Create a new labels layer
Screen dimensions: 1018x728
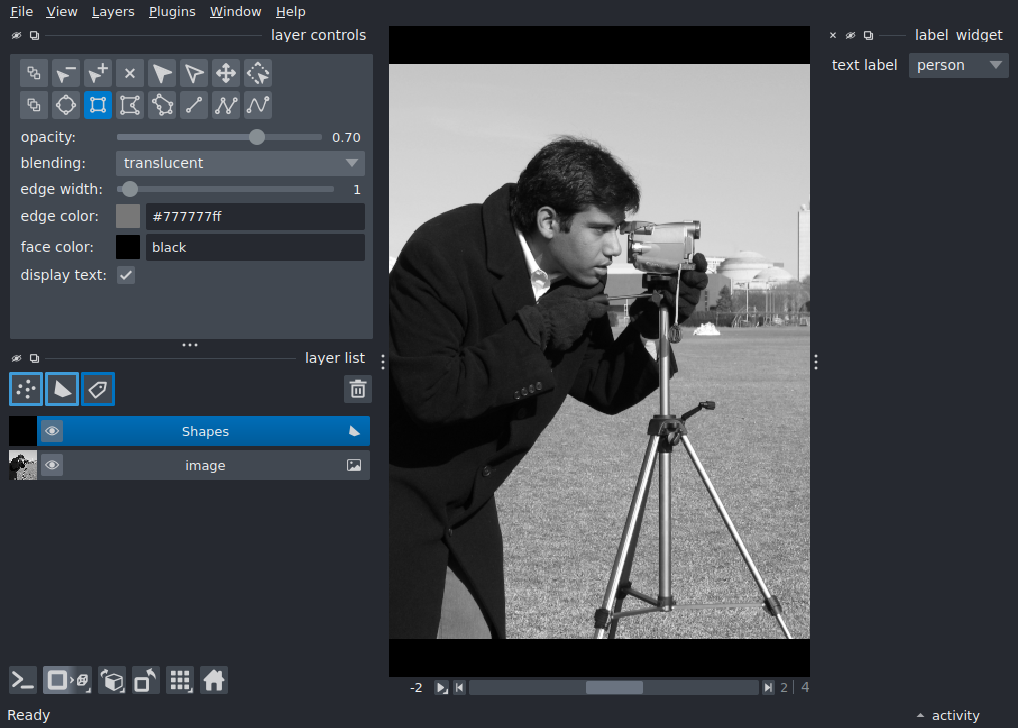[x=98, y=389]
